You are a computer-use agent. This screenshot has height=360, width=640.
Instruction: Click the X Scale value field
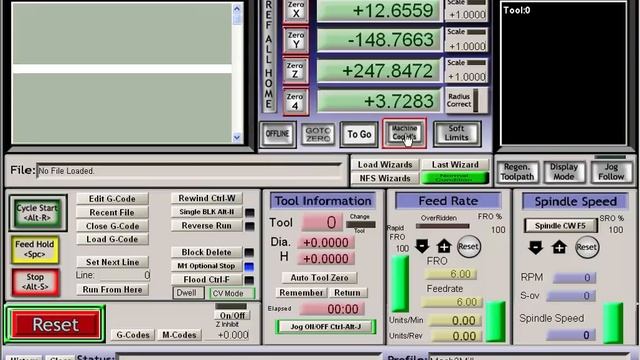[467, 15]
